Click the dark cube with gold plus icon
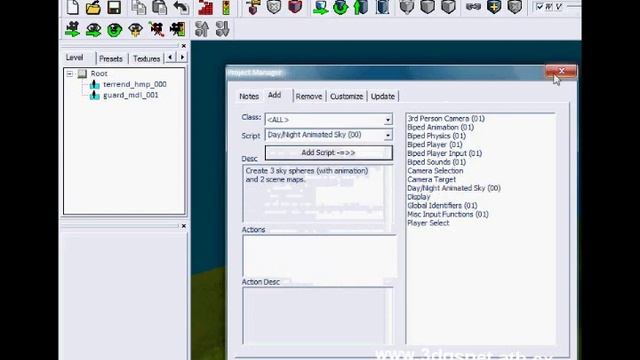Viewport: 640px width, 360px height. click(x=494, y=7)
